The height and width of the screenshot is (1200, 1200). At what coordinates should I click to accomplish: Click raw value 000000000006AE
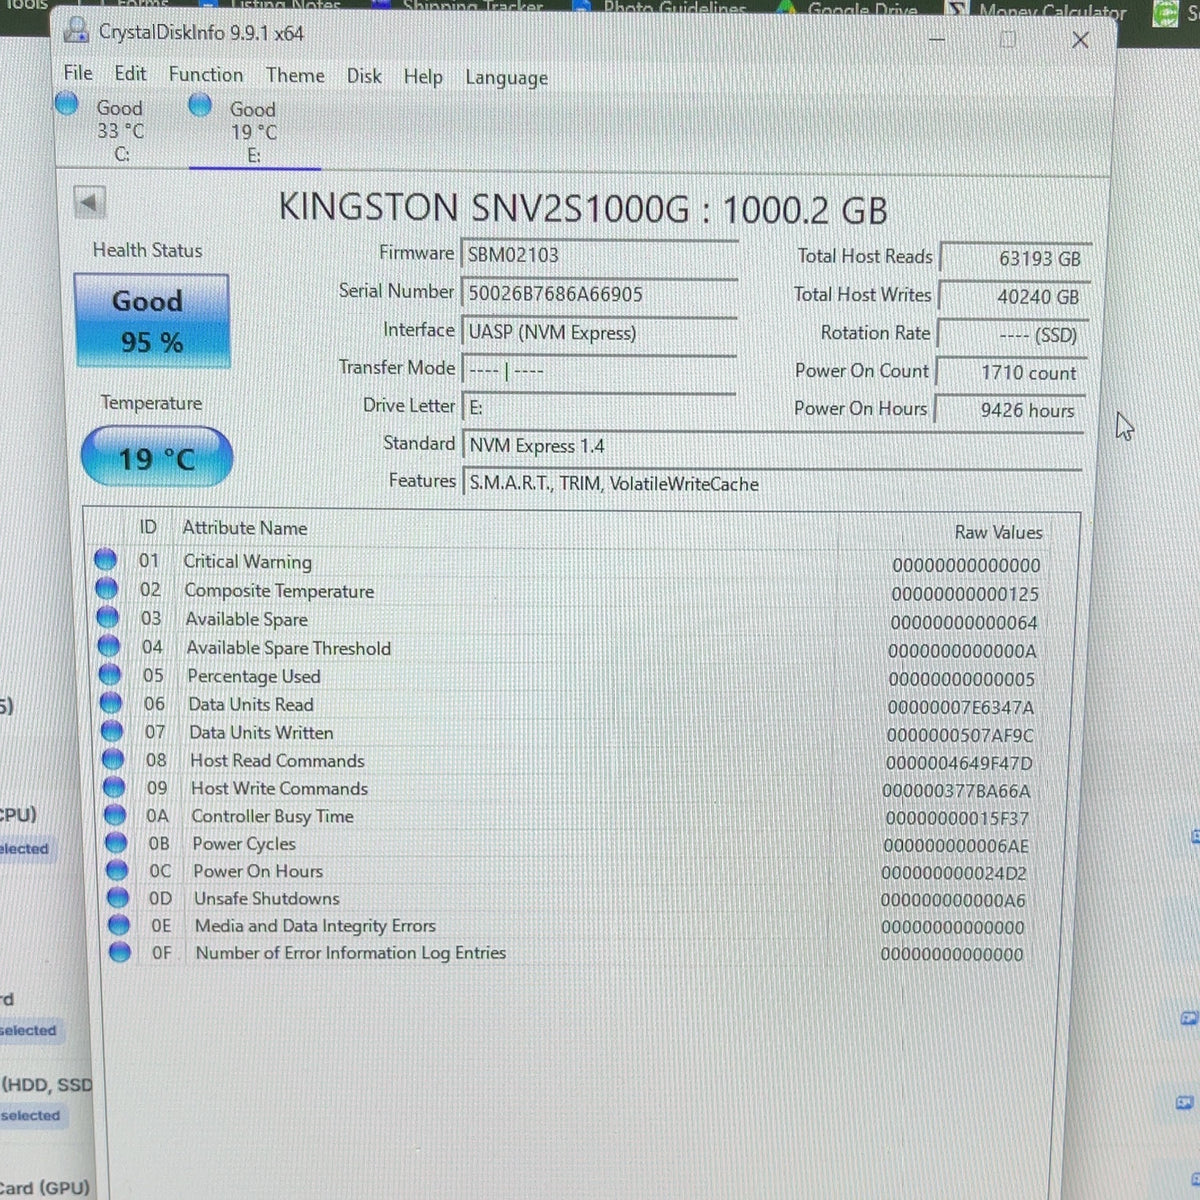point(956,846)
